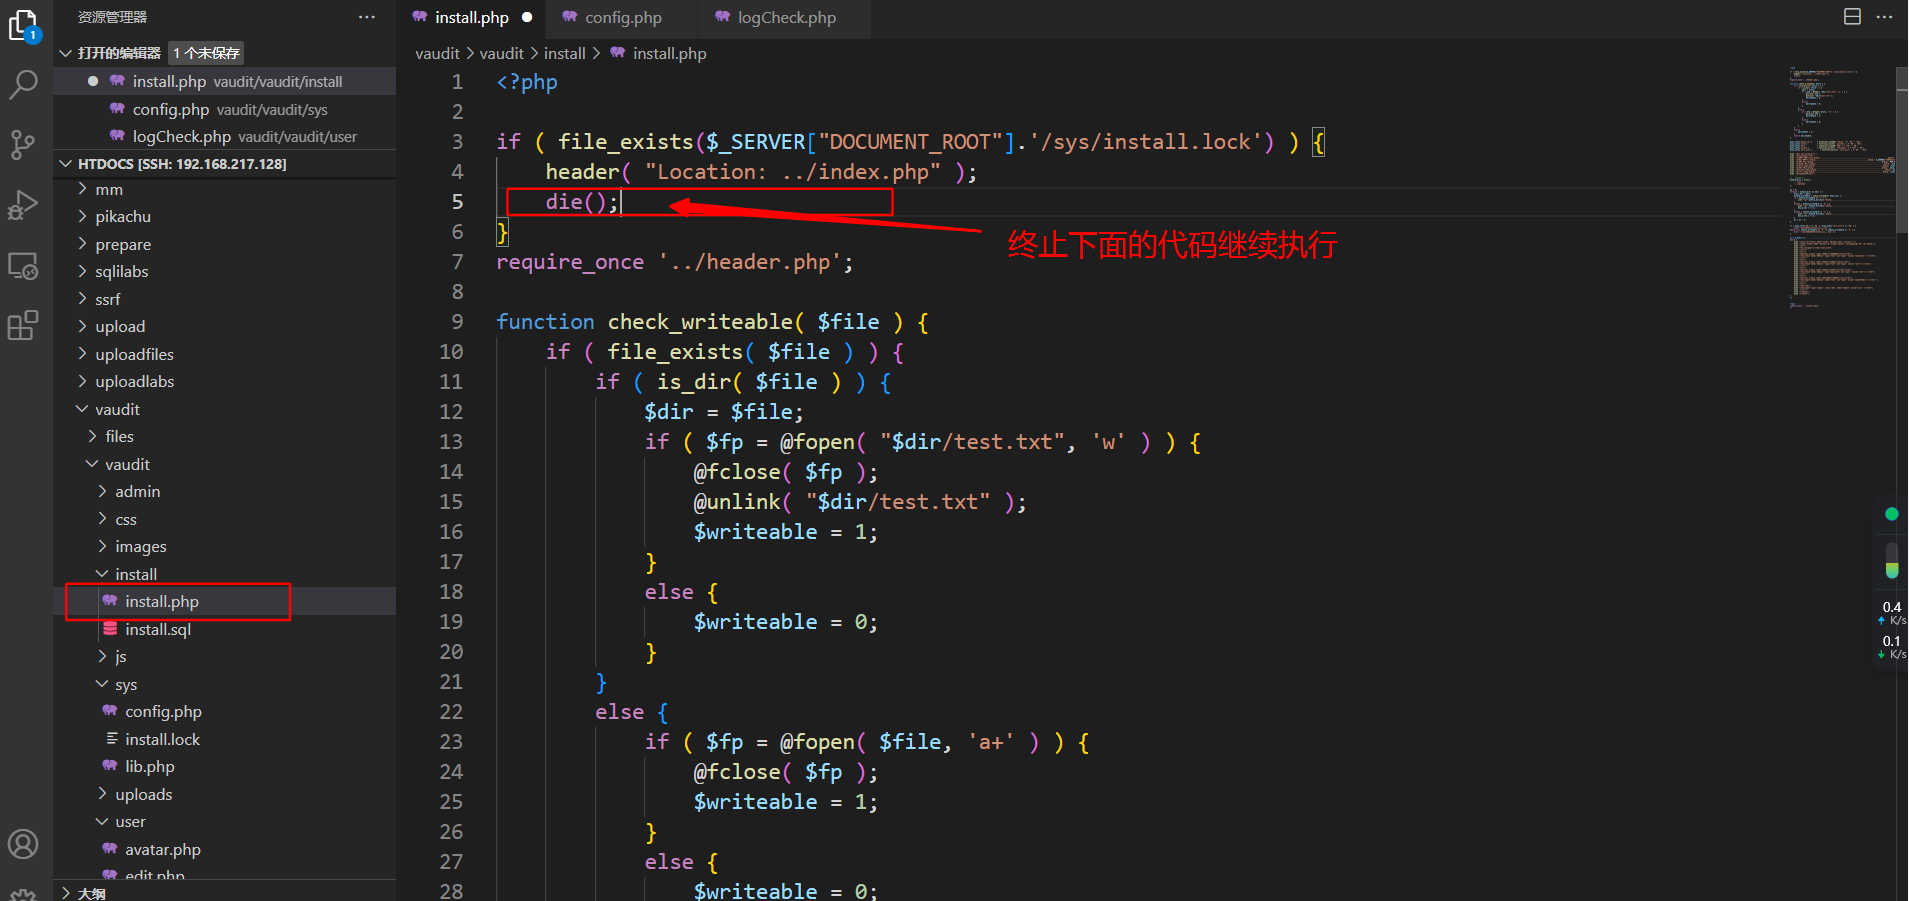Expand the images folder
This screenshot has width=1909, height=901.
pos(102,546)
